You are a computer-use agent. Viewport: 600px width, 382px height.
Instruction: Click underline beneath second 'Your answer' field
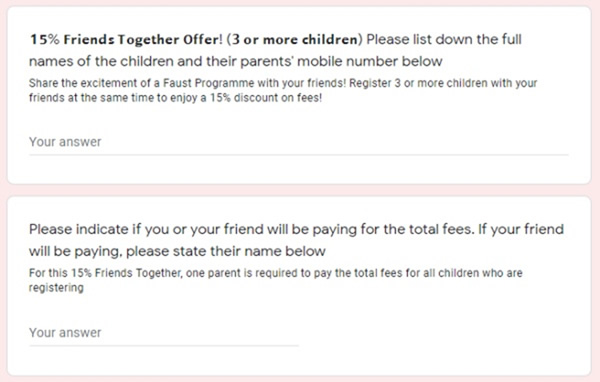(164, 346)
